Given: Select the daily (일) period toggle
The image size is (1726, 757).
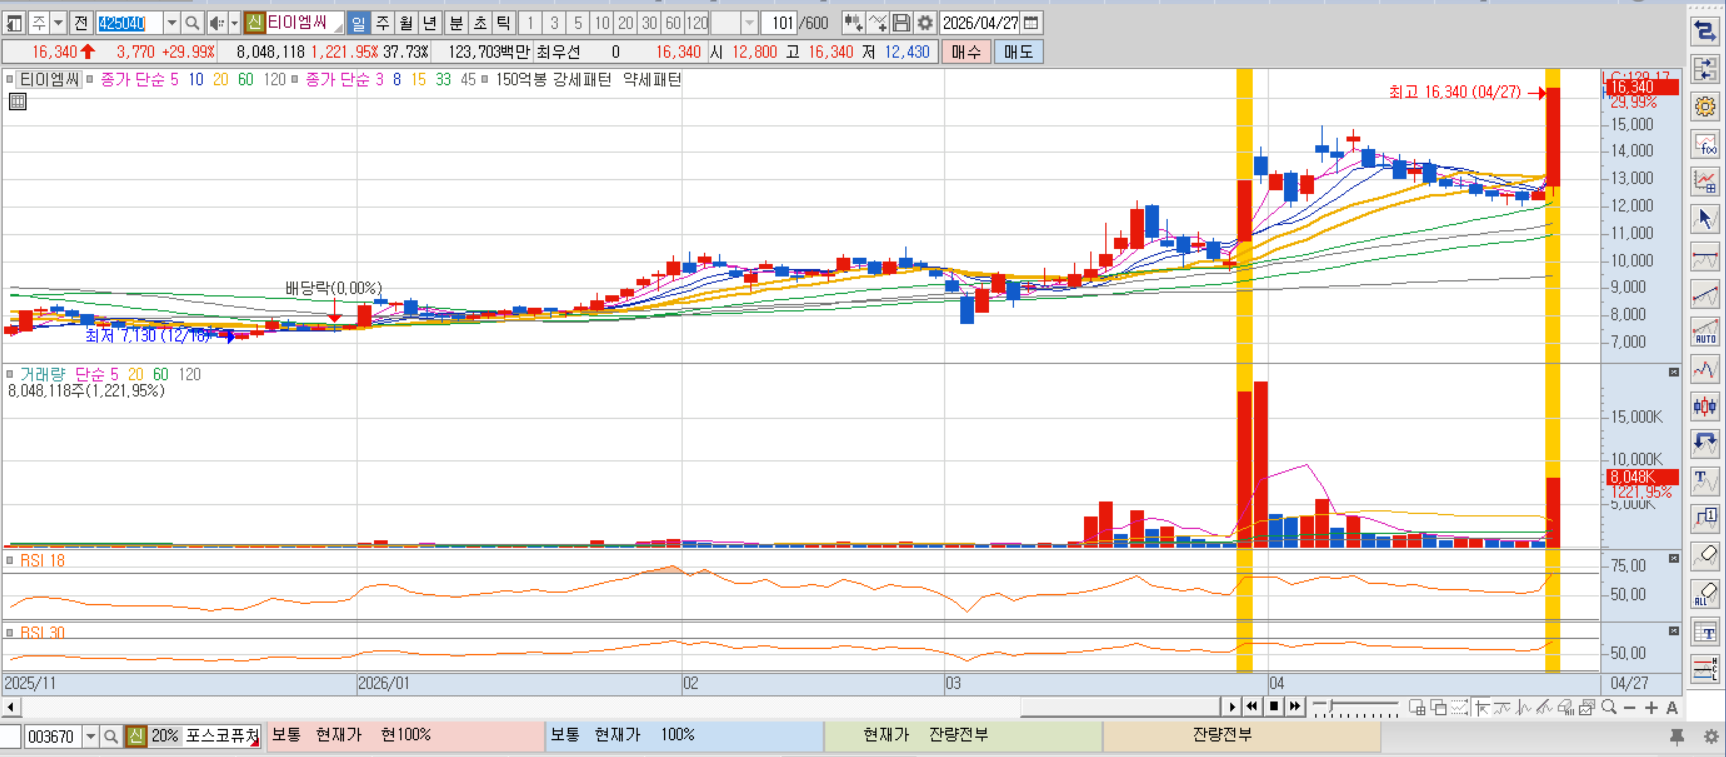Looking at the screenshot, I should 358,22.
